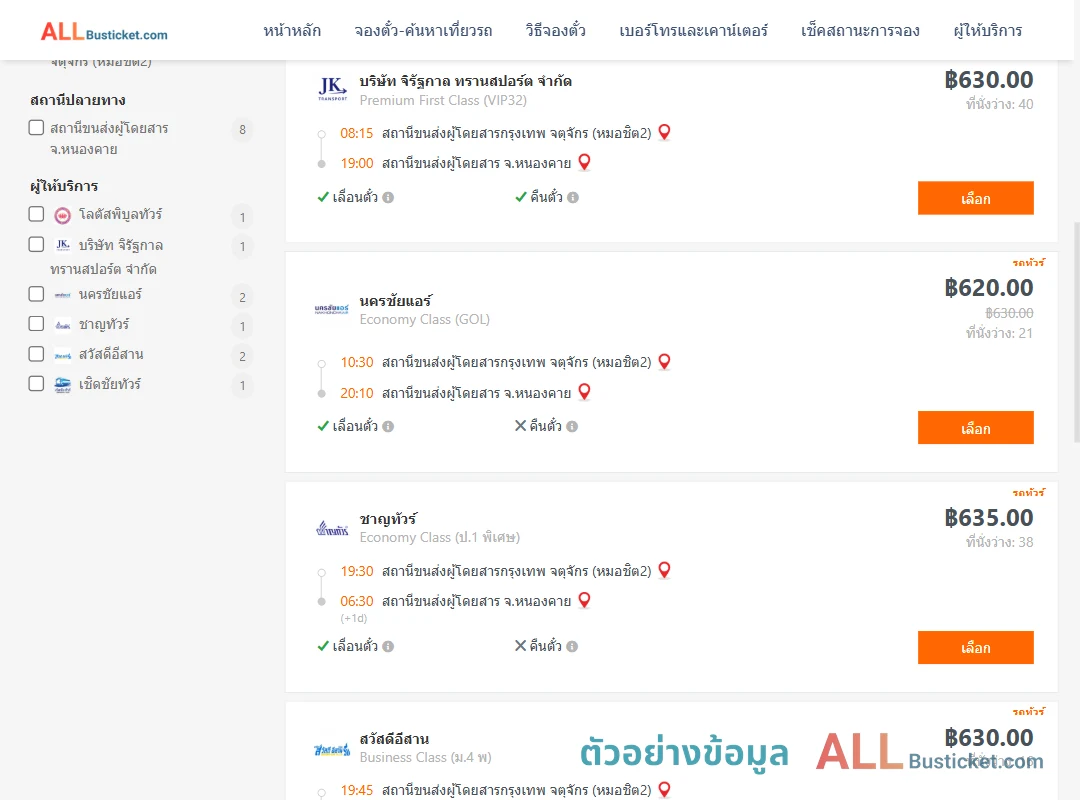Image resolution: width=1080 pixels, height=800 pixels.
Task: Click the ที่นั่งว่าง: 21 seat count
Action: click(999, 334)
